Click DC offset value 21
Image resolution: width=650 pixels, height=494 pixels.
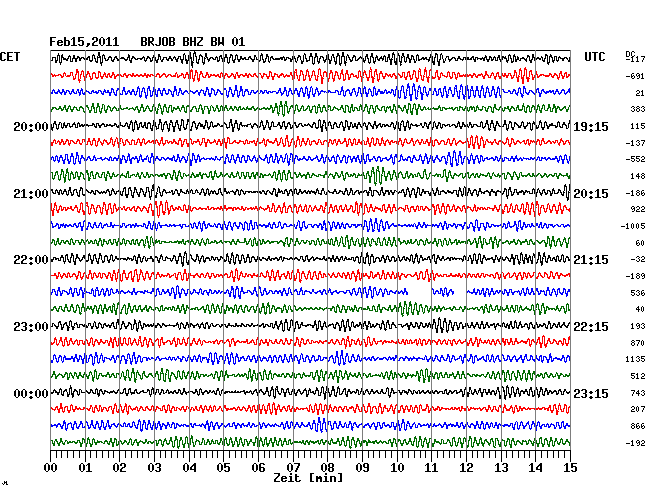[x=640, y=93]
